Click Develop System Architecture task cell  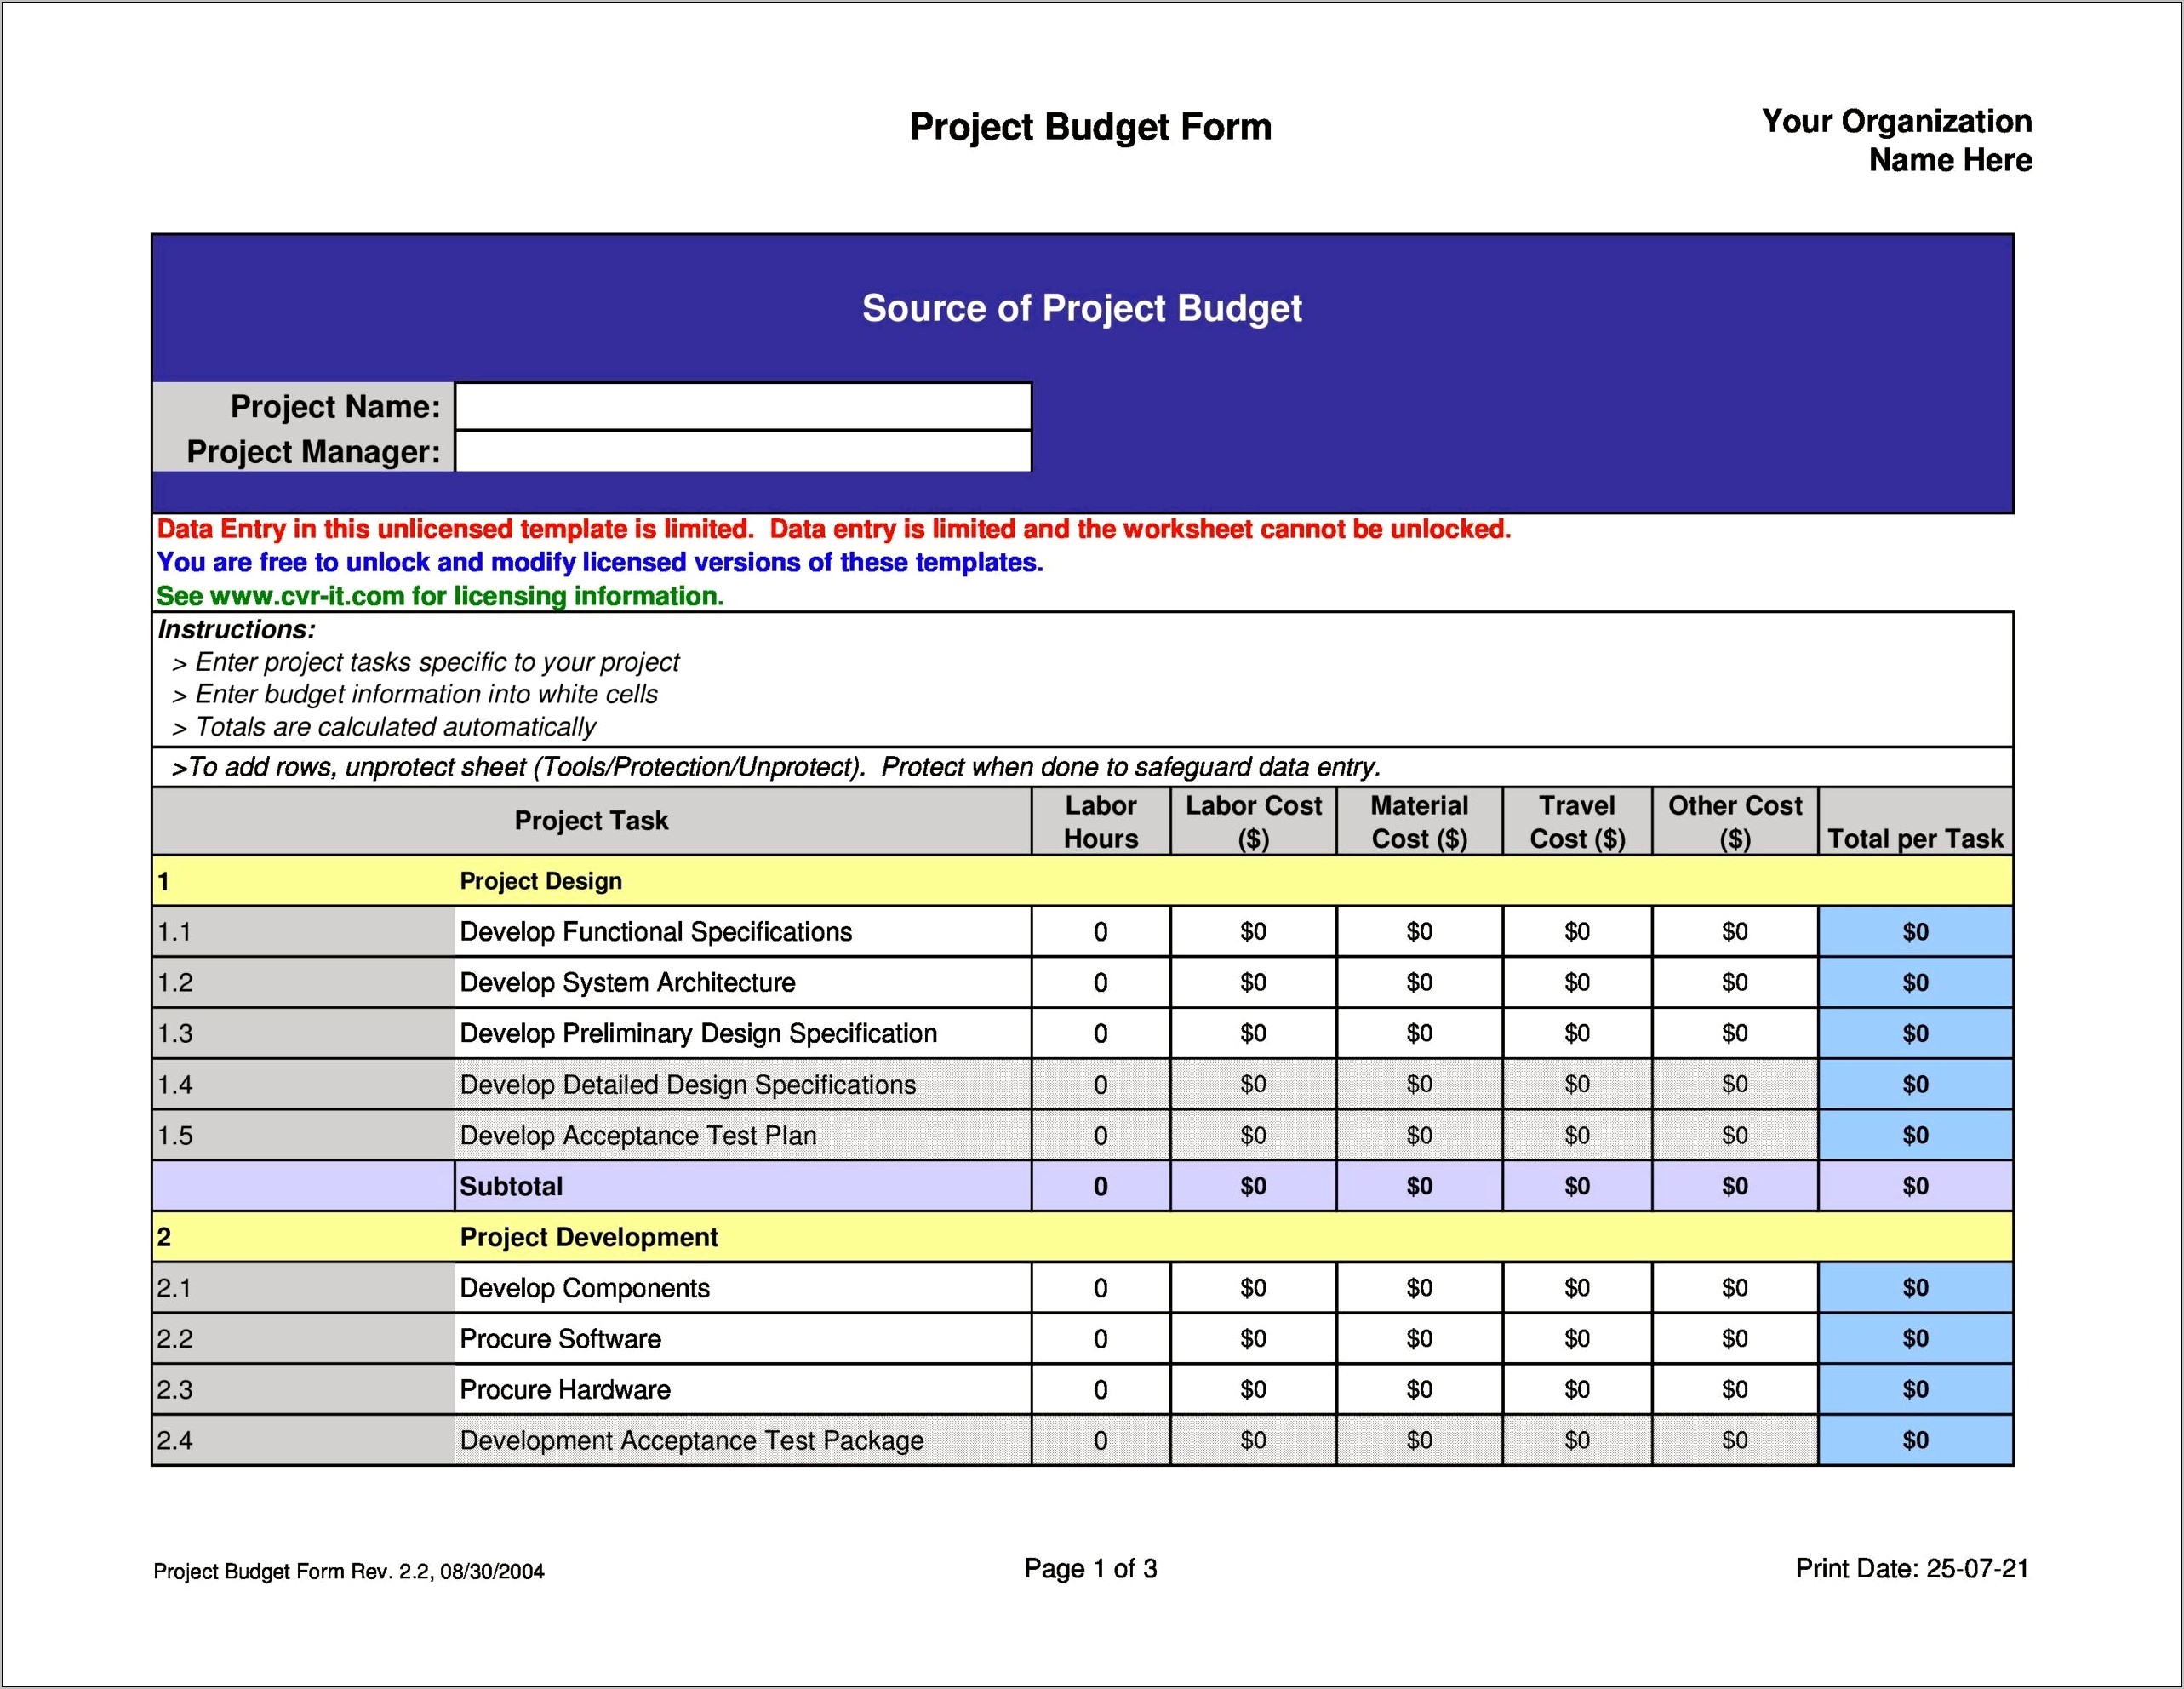click(743, 983)
